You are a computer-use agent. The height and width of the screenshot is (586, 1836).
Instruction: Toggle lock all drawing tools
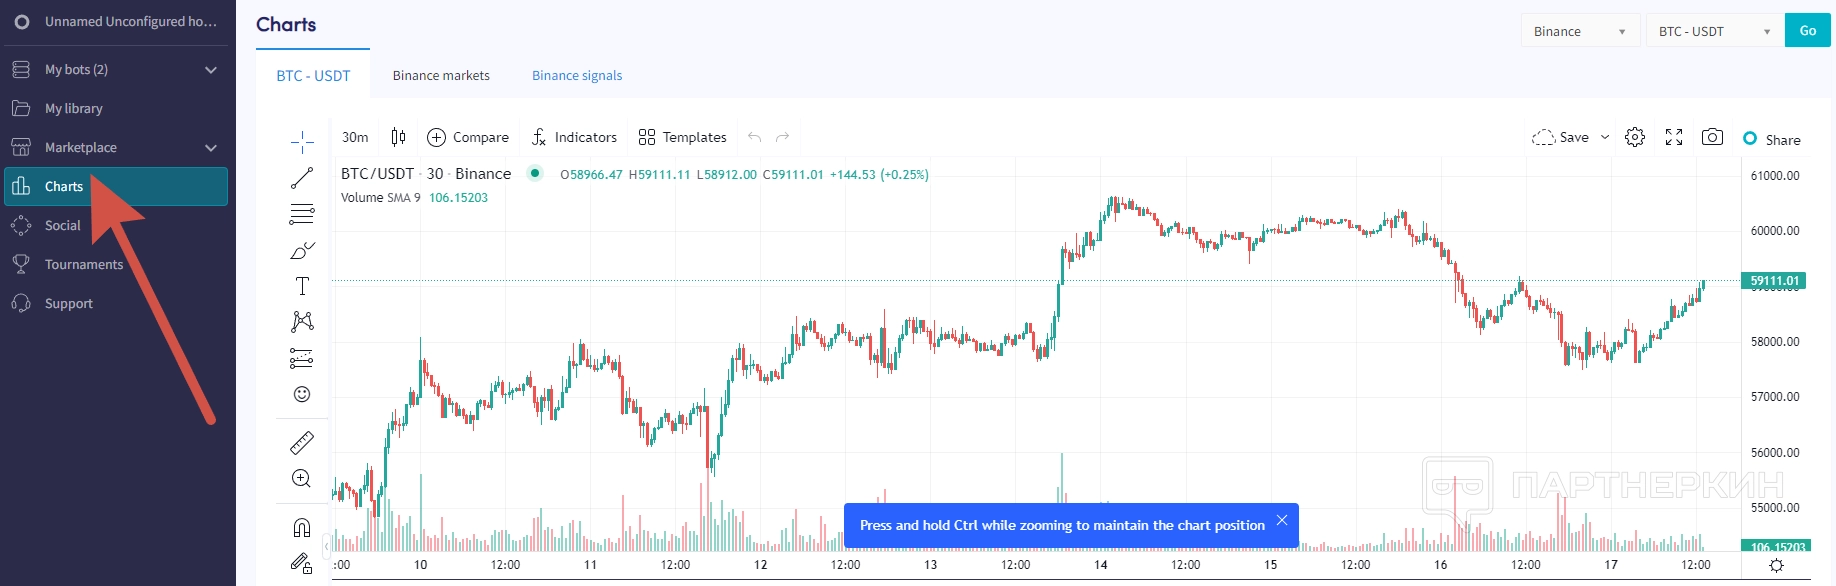coord(302,564)
